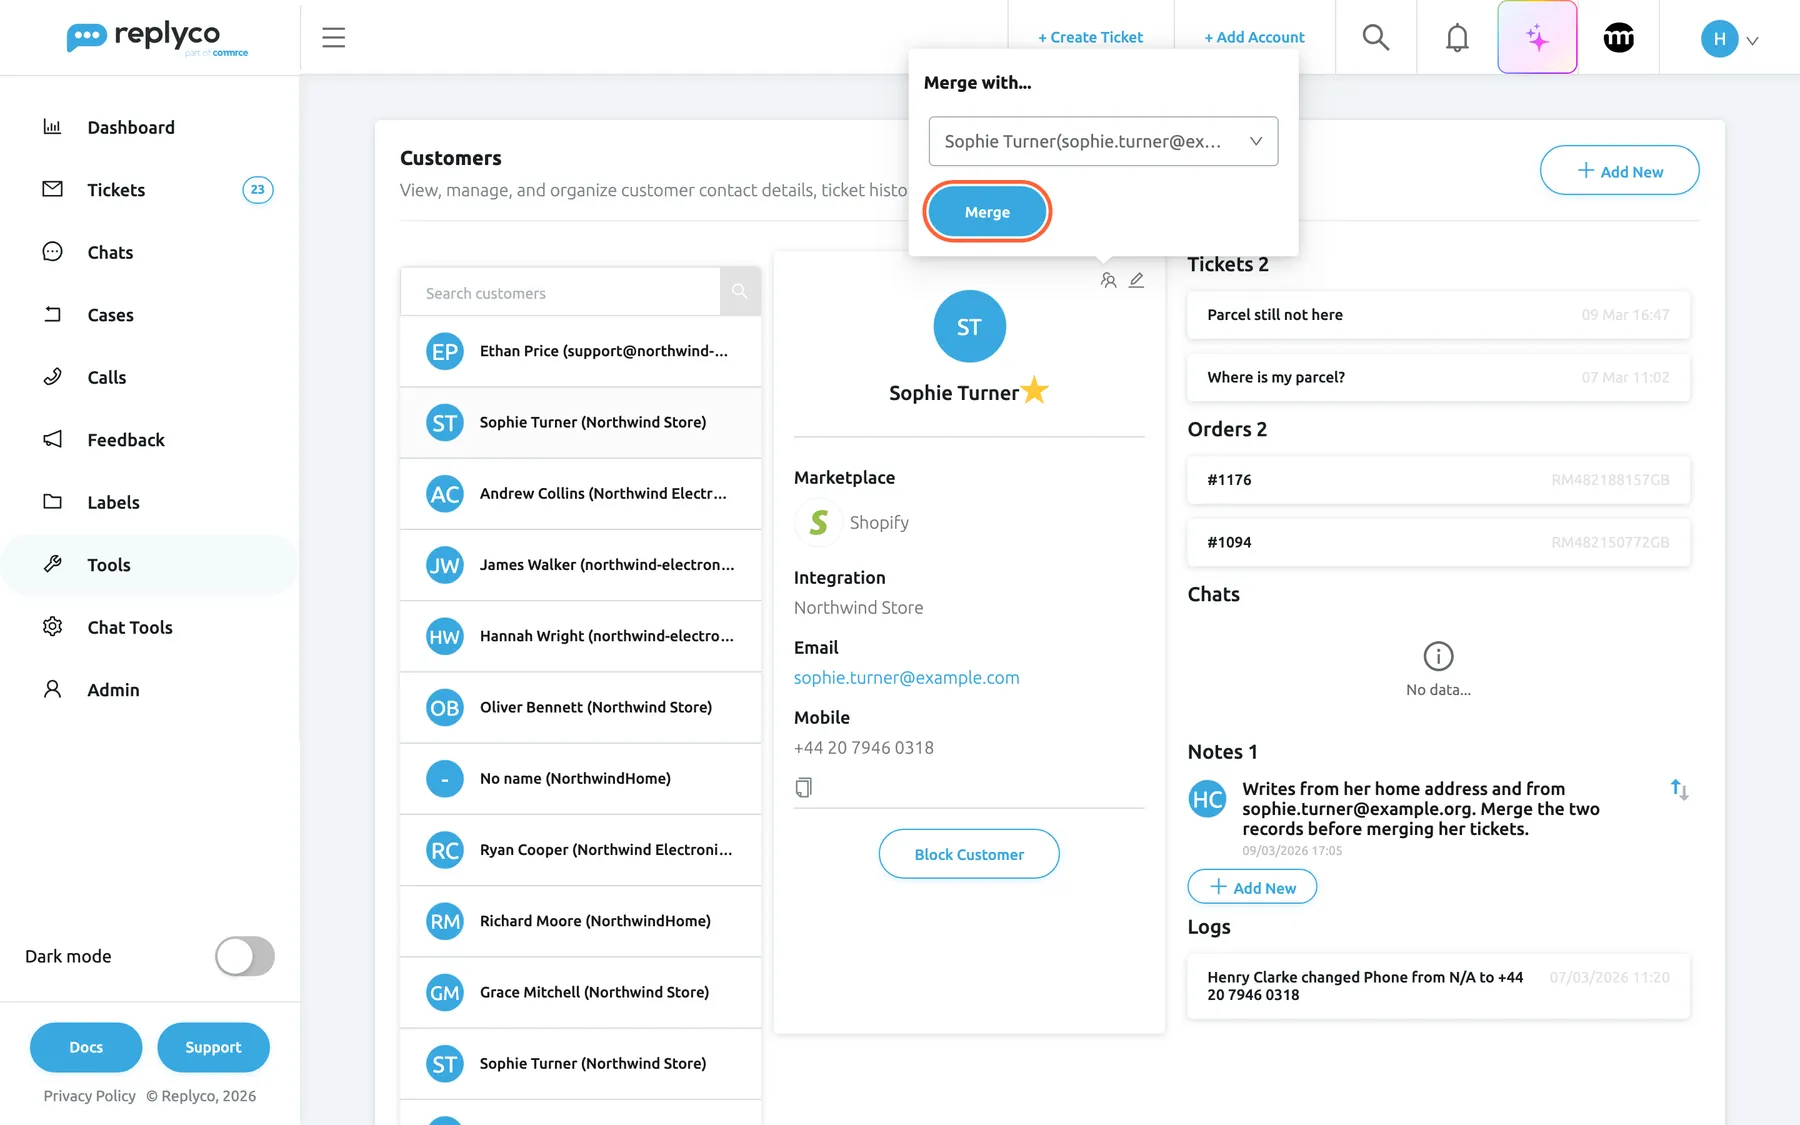Image resolution: width=1800 pixels, height=1125 pixels.
Task: Open Privacy Policy link
Action: pos(89,1096)
